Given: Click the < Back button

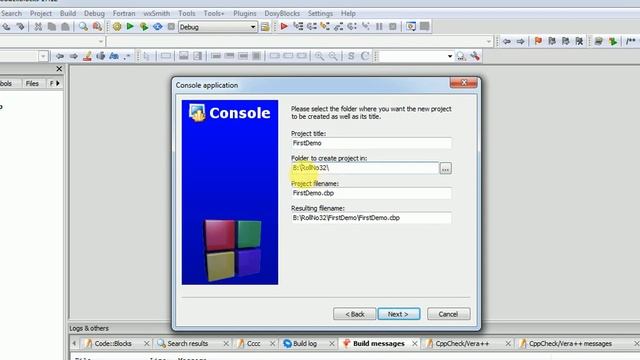Looking at the screenshot, I should 354,314.
